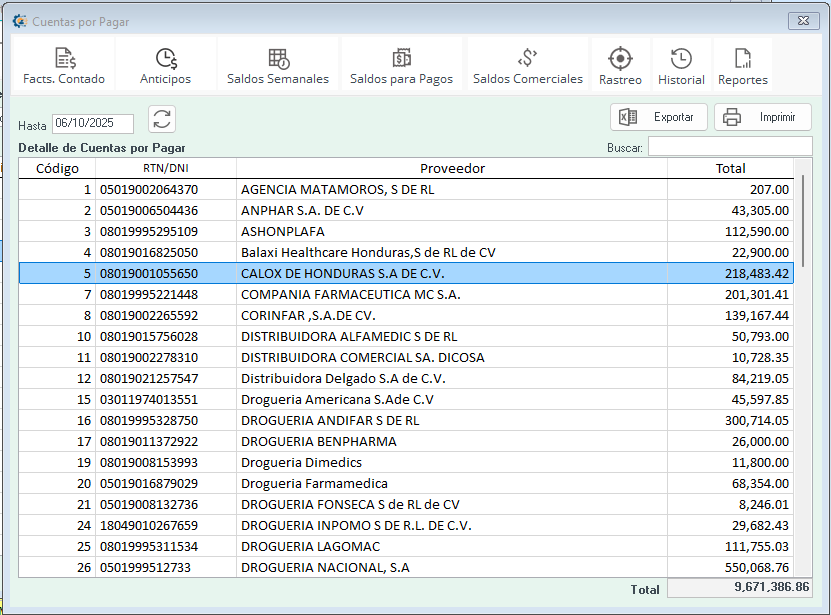Click the Rastreo tracking icon
831x615 pixels.
click(x=620, y=66)
